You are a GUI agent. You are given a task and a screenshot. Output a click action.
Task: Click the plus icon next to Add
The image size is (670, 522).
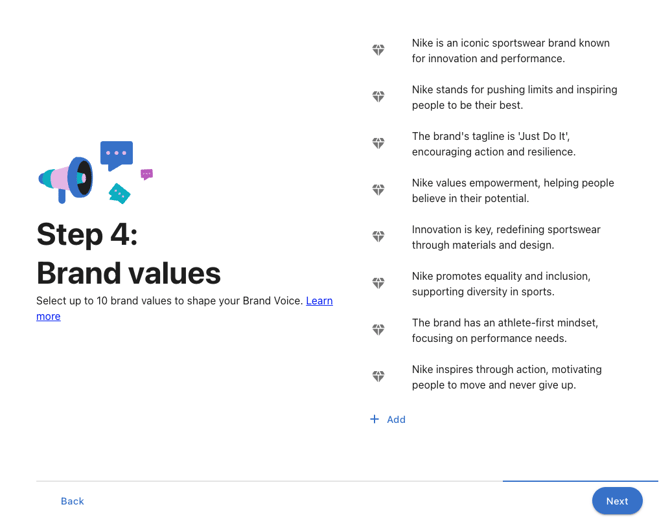[x=374, y=419]
